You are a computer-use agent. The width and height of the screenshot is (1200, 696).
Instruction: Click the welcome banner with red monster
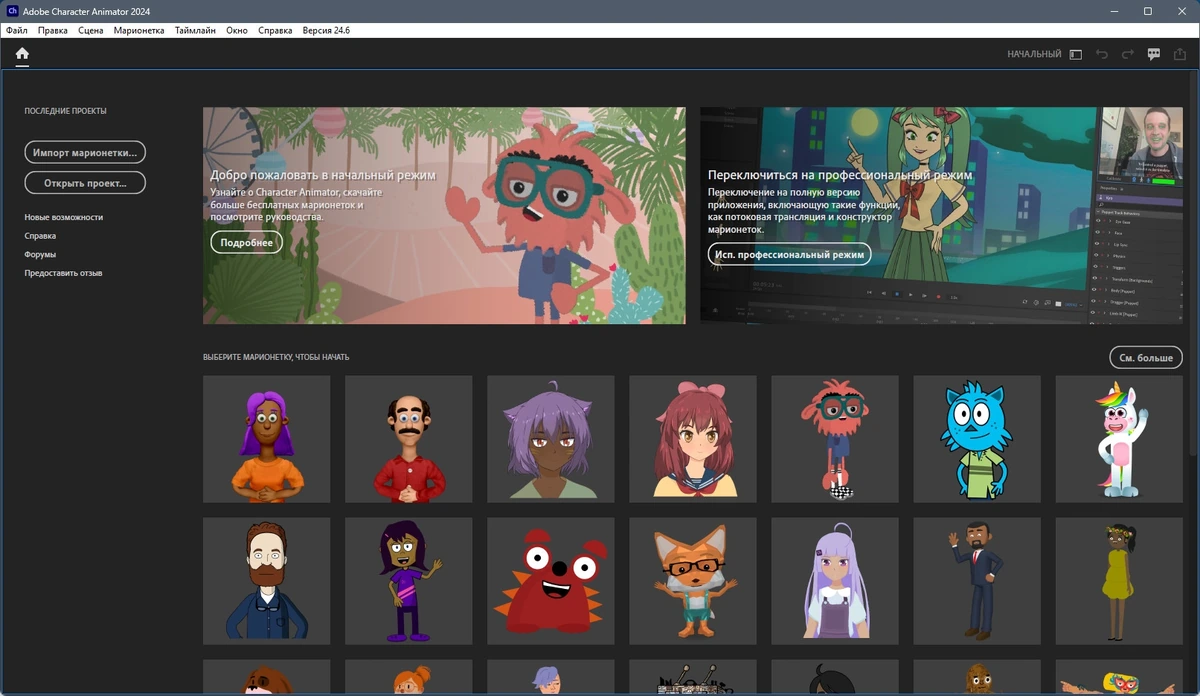pyautogui.click(x=444, y=216)
